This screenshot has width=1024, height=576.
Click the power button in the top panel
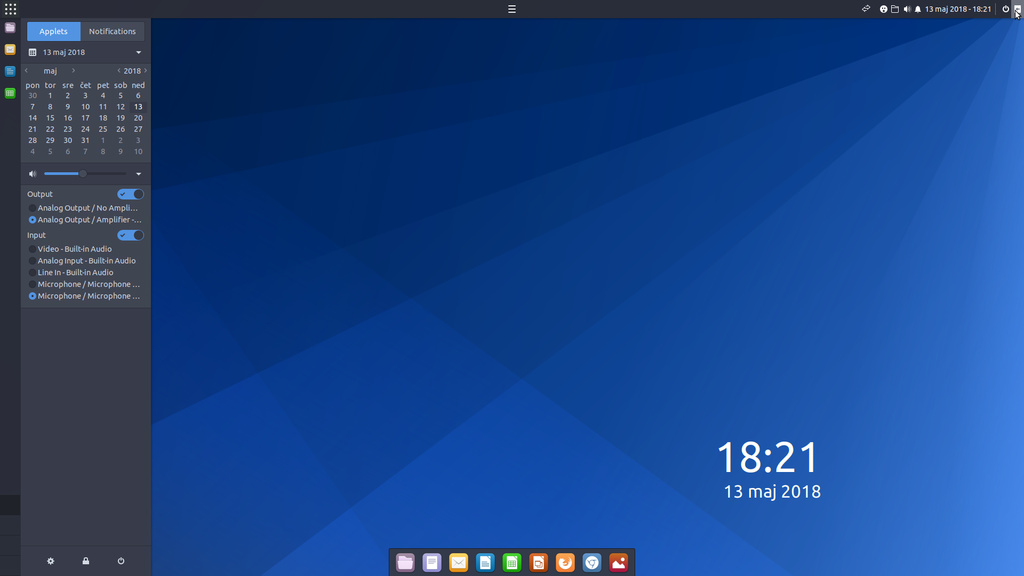(1004, 9)
